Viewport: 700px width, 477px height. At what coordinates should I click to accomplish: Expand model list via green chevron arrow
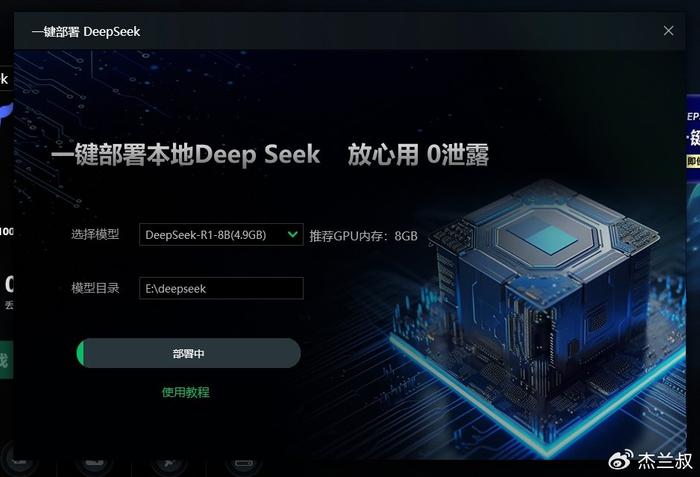[x=293, y=234]
